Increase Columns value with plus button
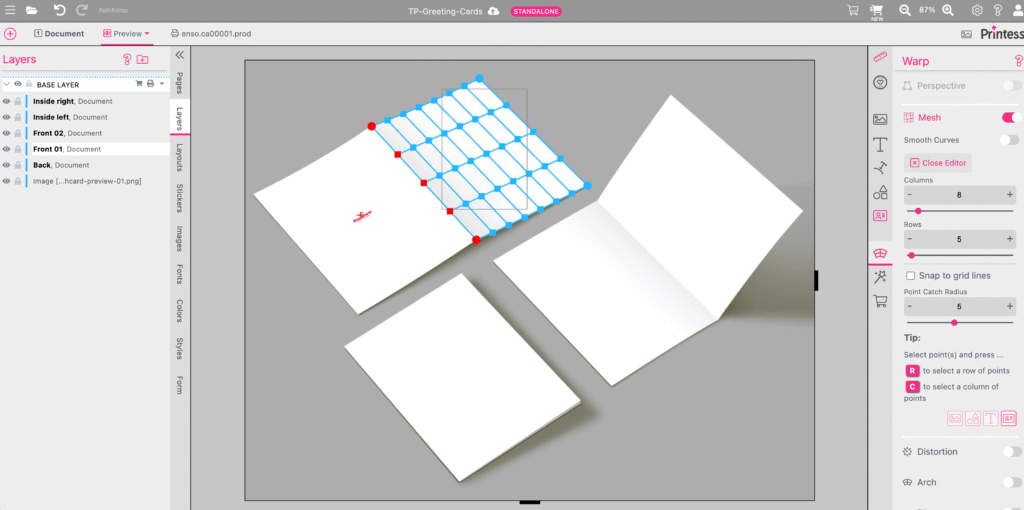Viewport: 1024px width, 510px height. point(1009,195)
